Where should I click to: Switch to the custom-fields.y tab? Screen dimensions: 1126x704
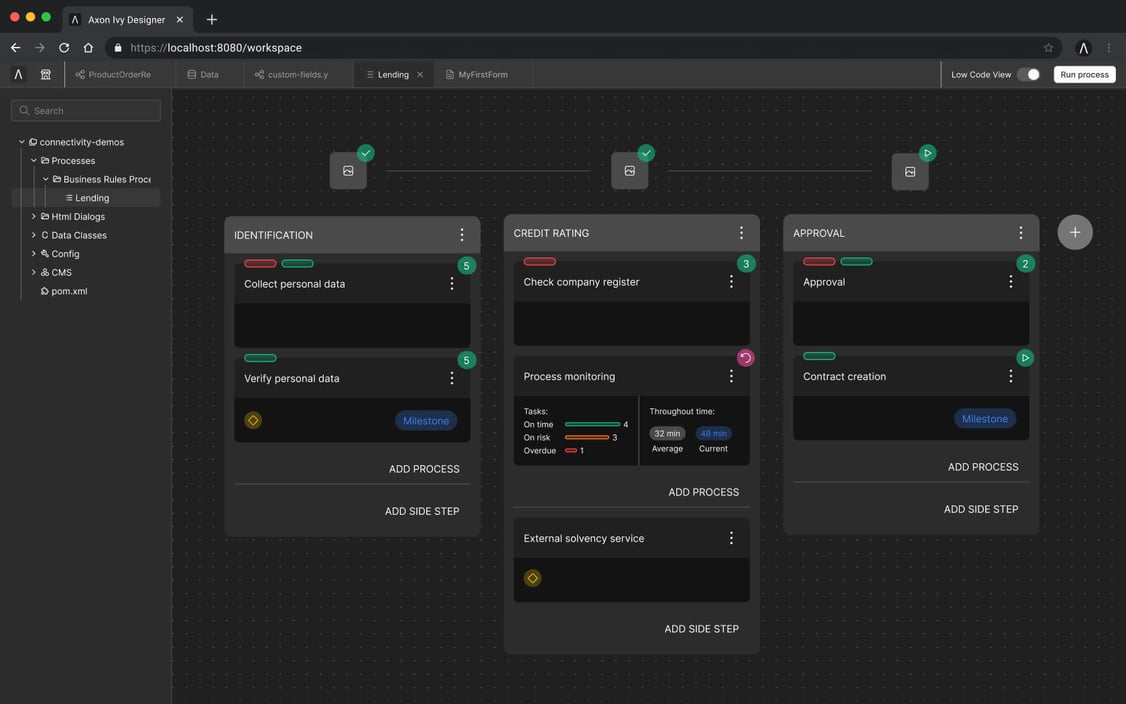[297, 75]
